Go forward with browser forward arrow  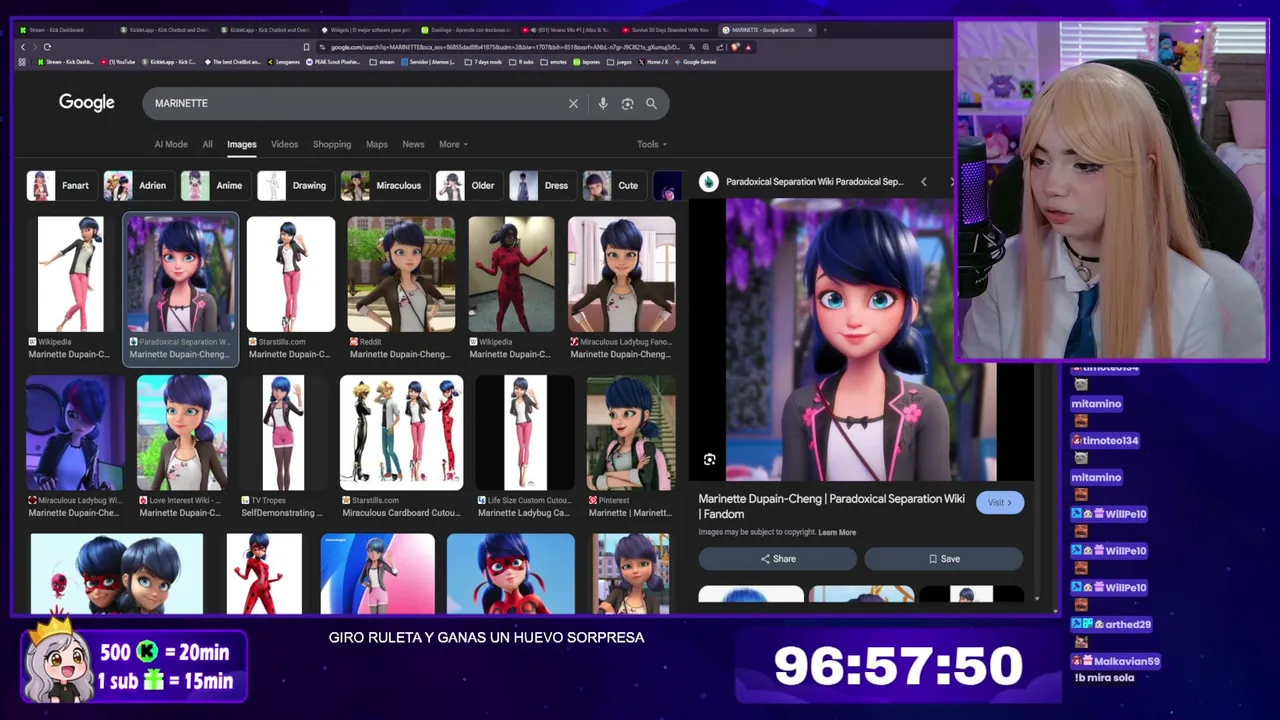click(x=35, y=47)
